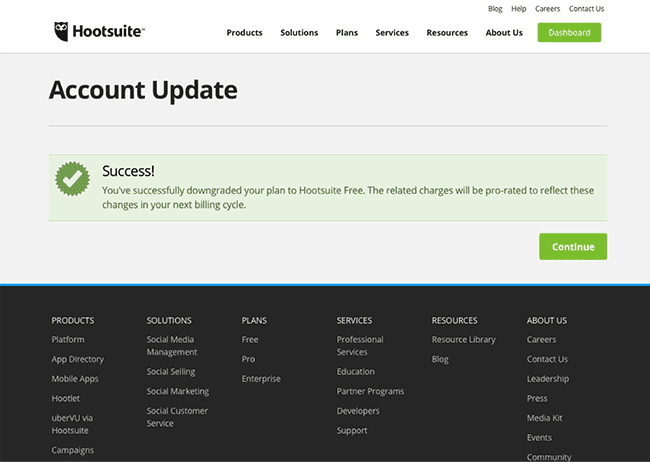The height and width of the screenshot is (462, 650).
Task: Open the Resources menu in the header
Action: (x=447, y=33)
